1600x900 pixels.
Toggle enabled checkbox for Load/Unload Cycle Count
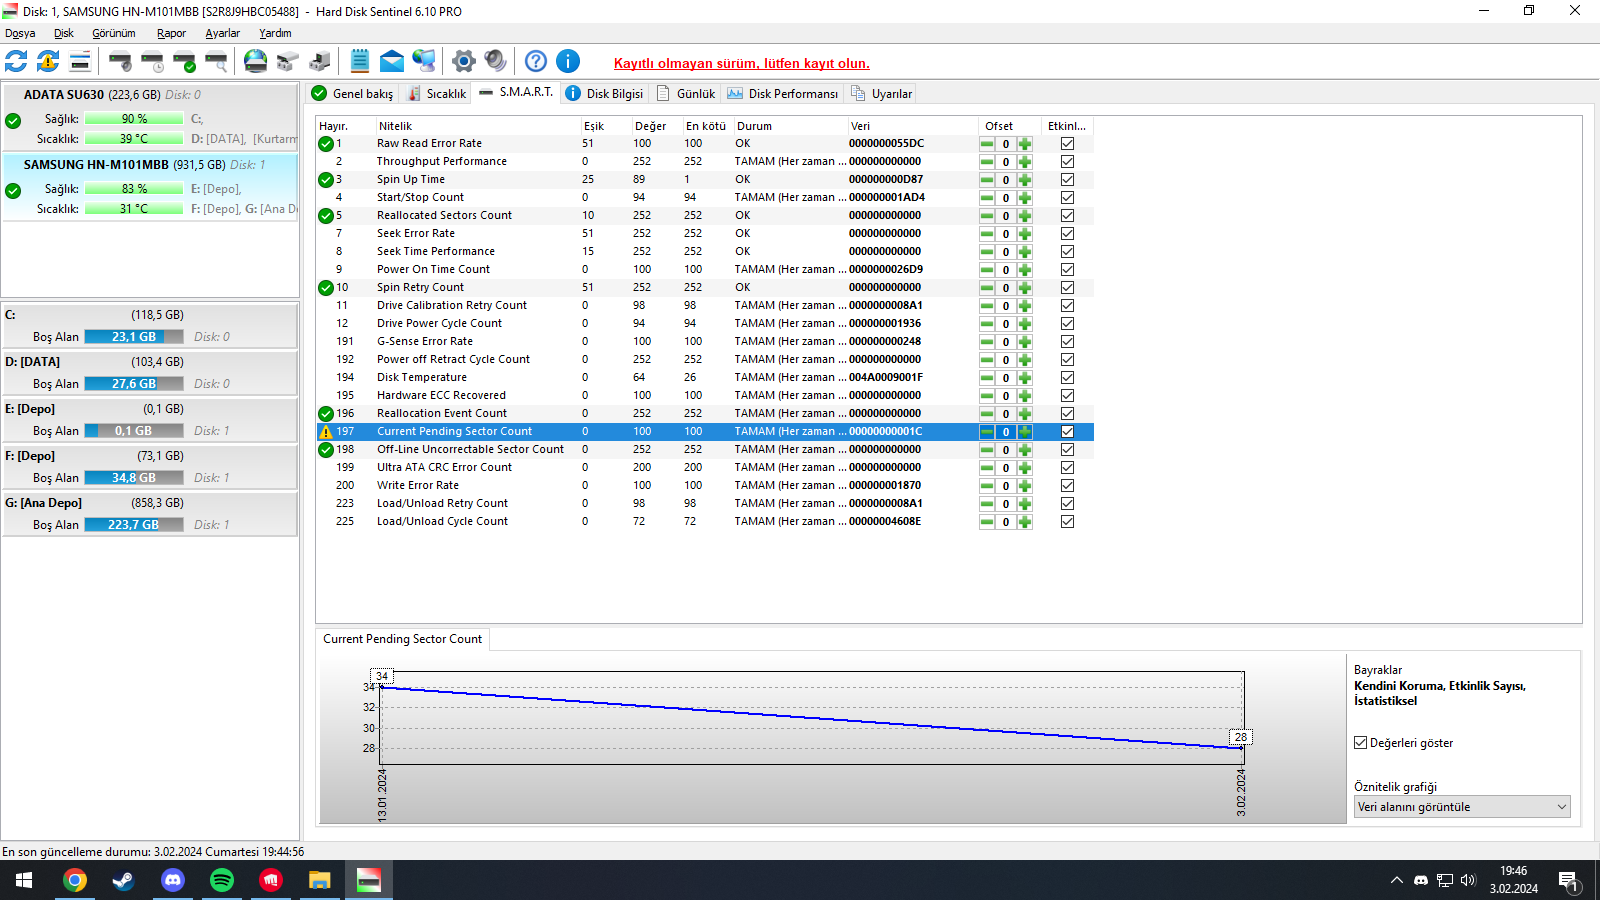(x=1068, y=522)
